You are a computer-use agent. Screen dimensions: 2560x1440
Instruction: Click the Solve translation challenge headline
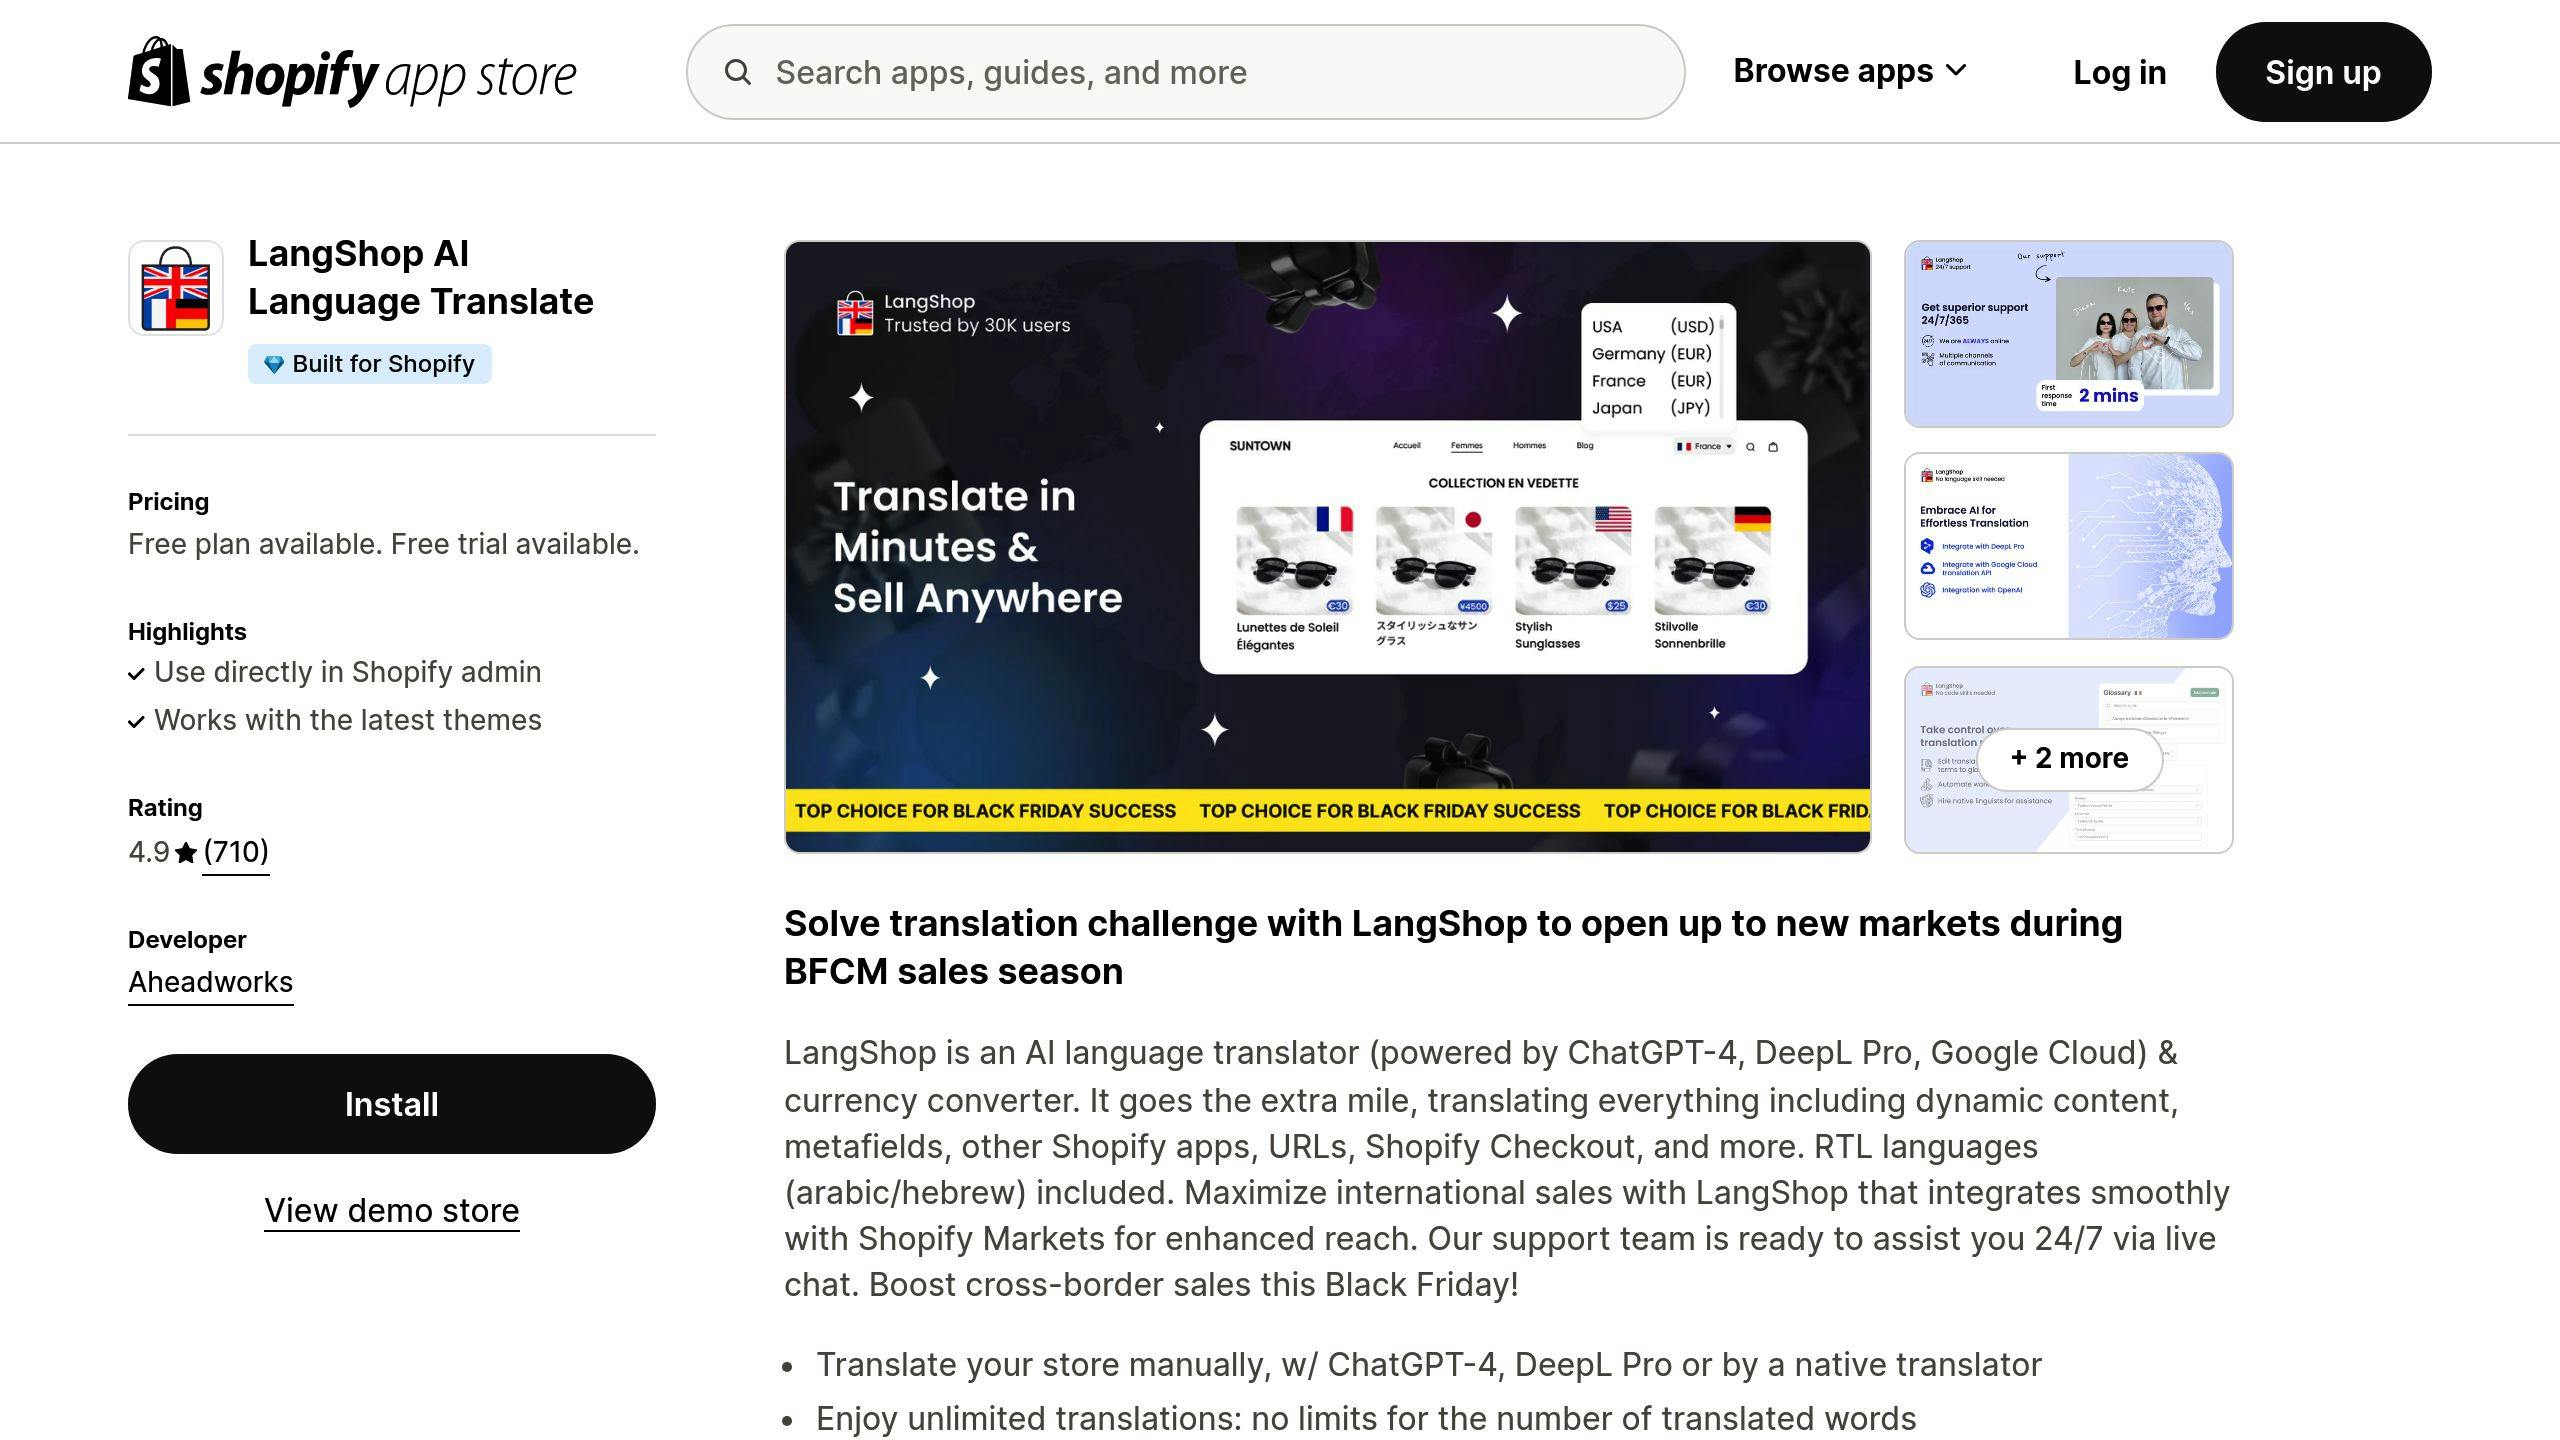[1453, 947]
